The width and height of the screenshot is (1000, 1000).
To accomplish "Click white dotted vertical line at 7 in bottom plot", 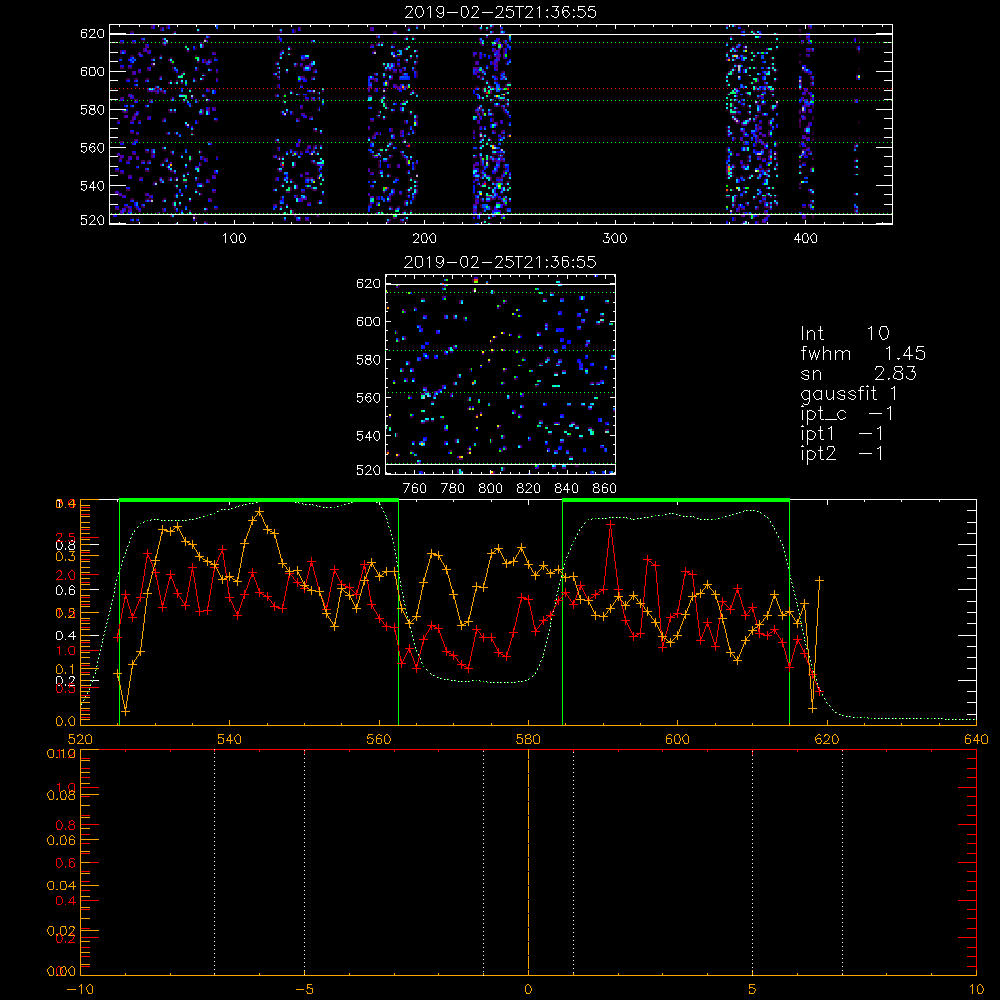I will point(842,860).
